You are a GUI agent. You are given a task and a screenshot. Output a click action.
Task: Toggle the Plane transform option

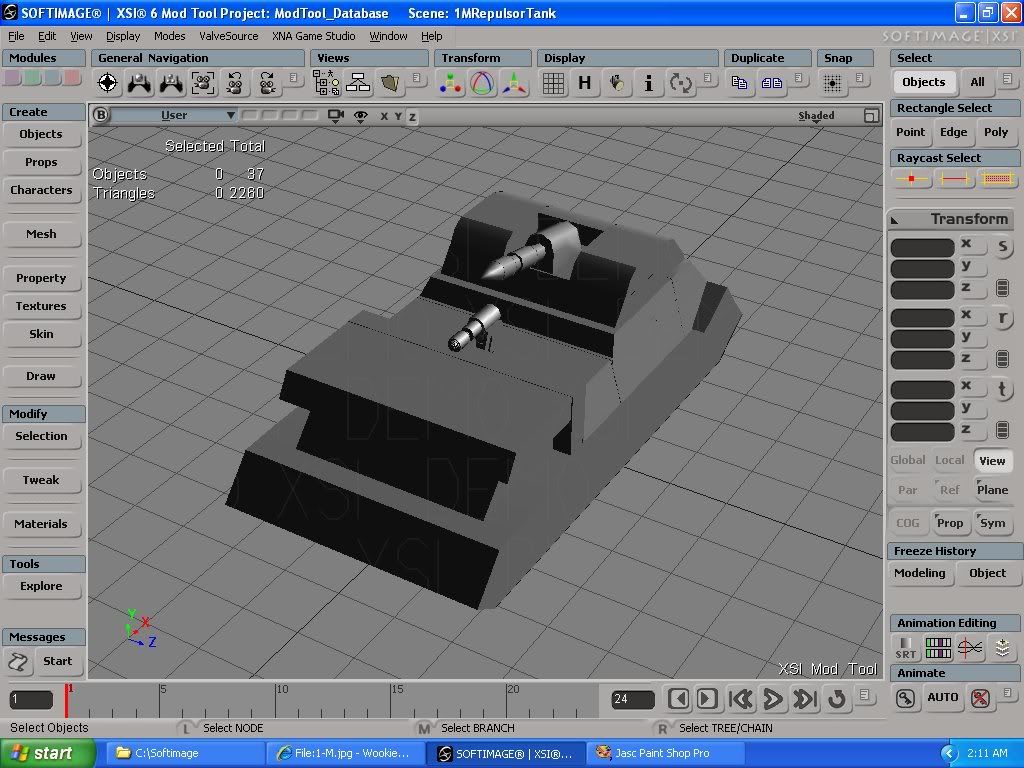pyautogui.click(x=992, y=490)
